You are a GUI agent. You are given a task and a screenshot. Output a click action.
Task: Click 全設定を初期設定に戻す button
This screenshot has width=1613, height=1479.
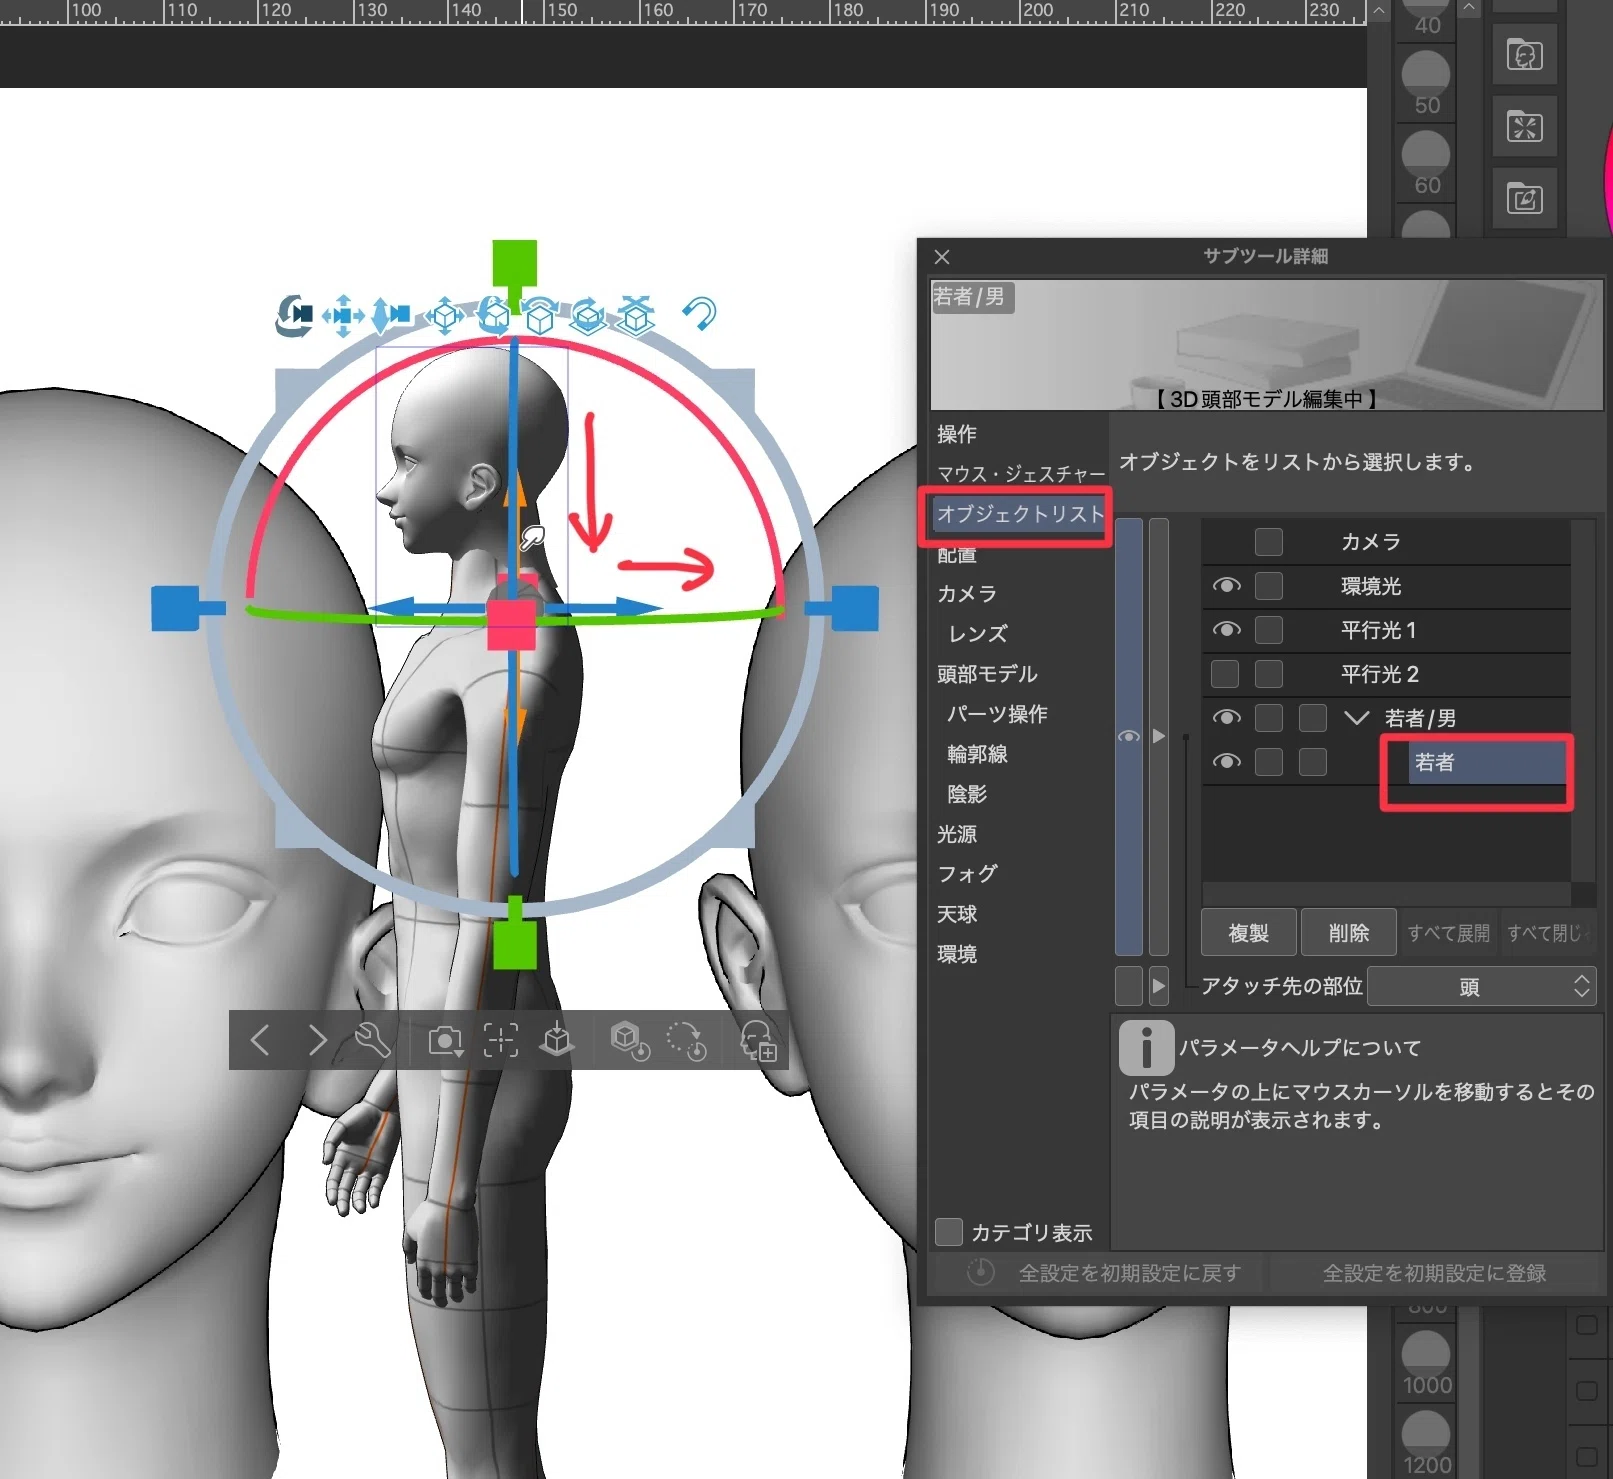coord(1105,1273)
